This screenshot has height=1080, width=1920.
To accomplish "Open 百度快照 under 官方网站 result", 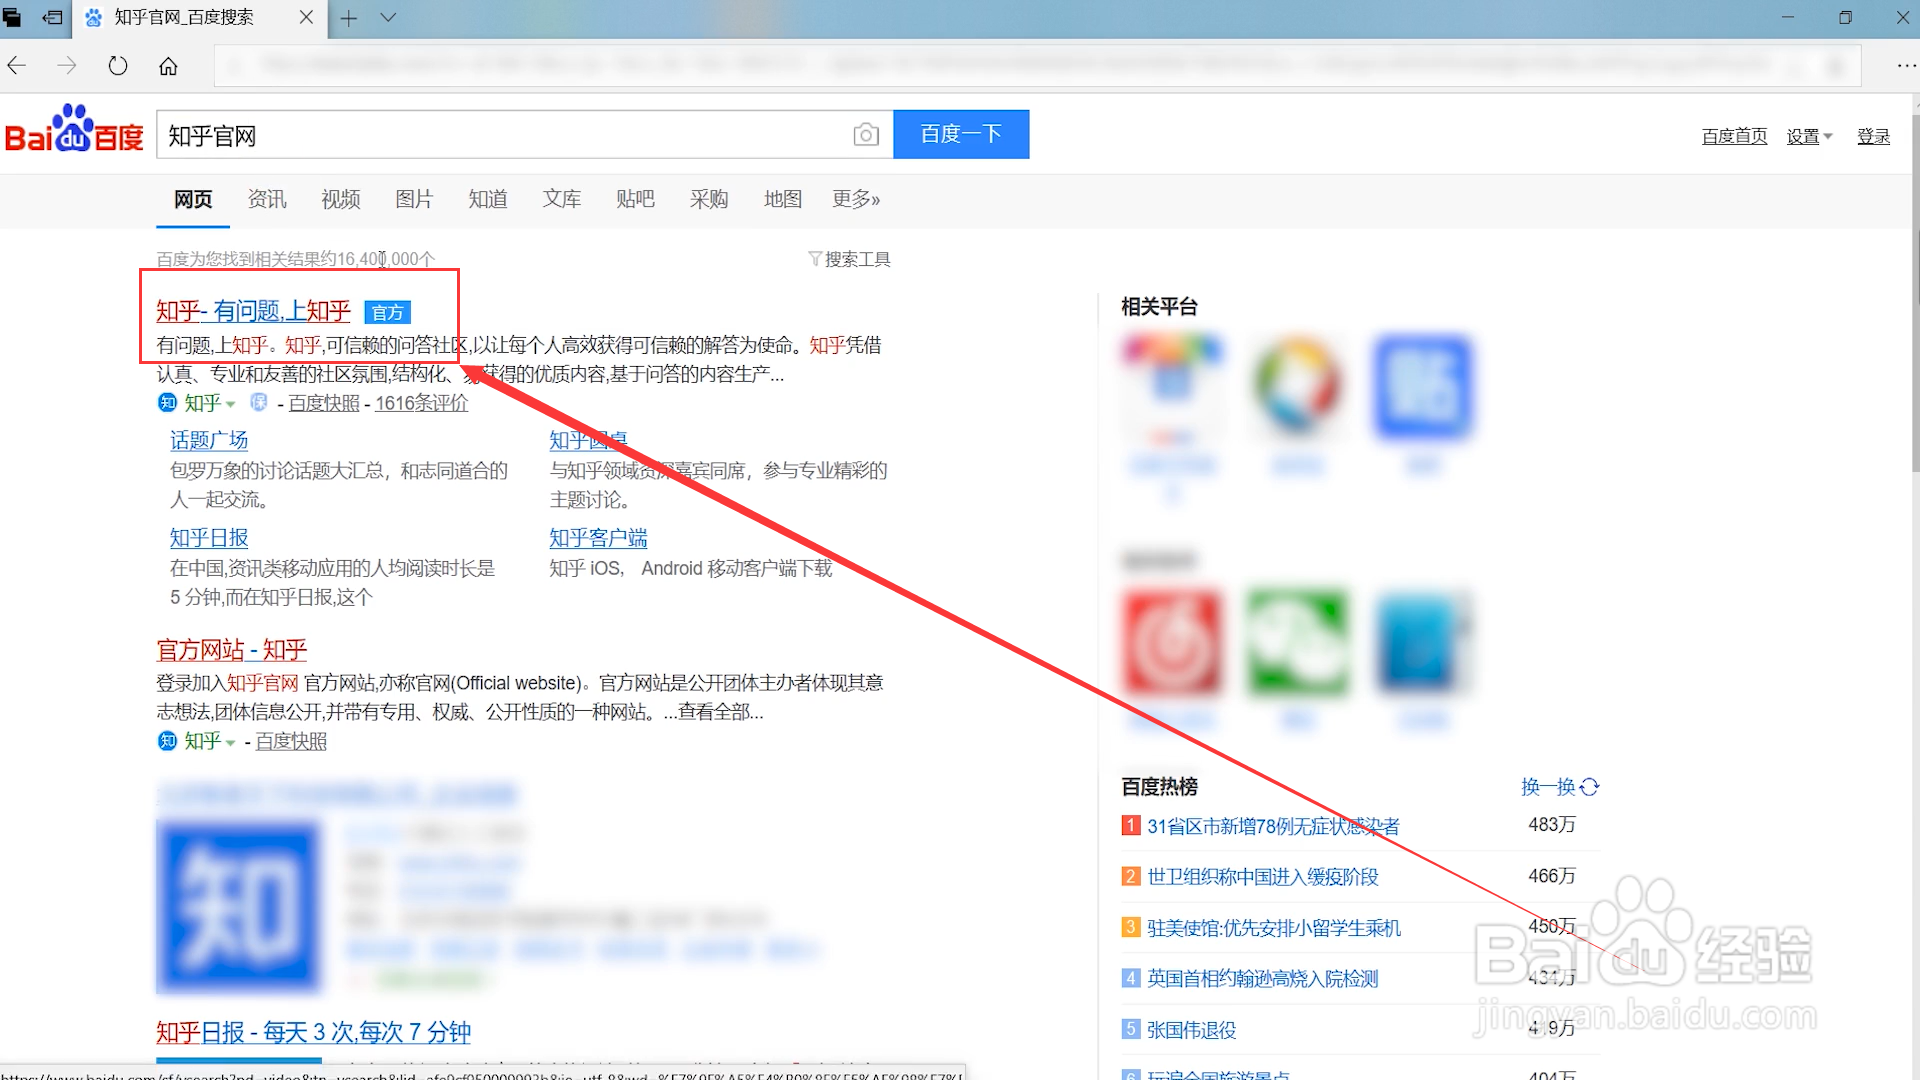I will click(x=291, y=741).
